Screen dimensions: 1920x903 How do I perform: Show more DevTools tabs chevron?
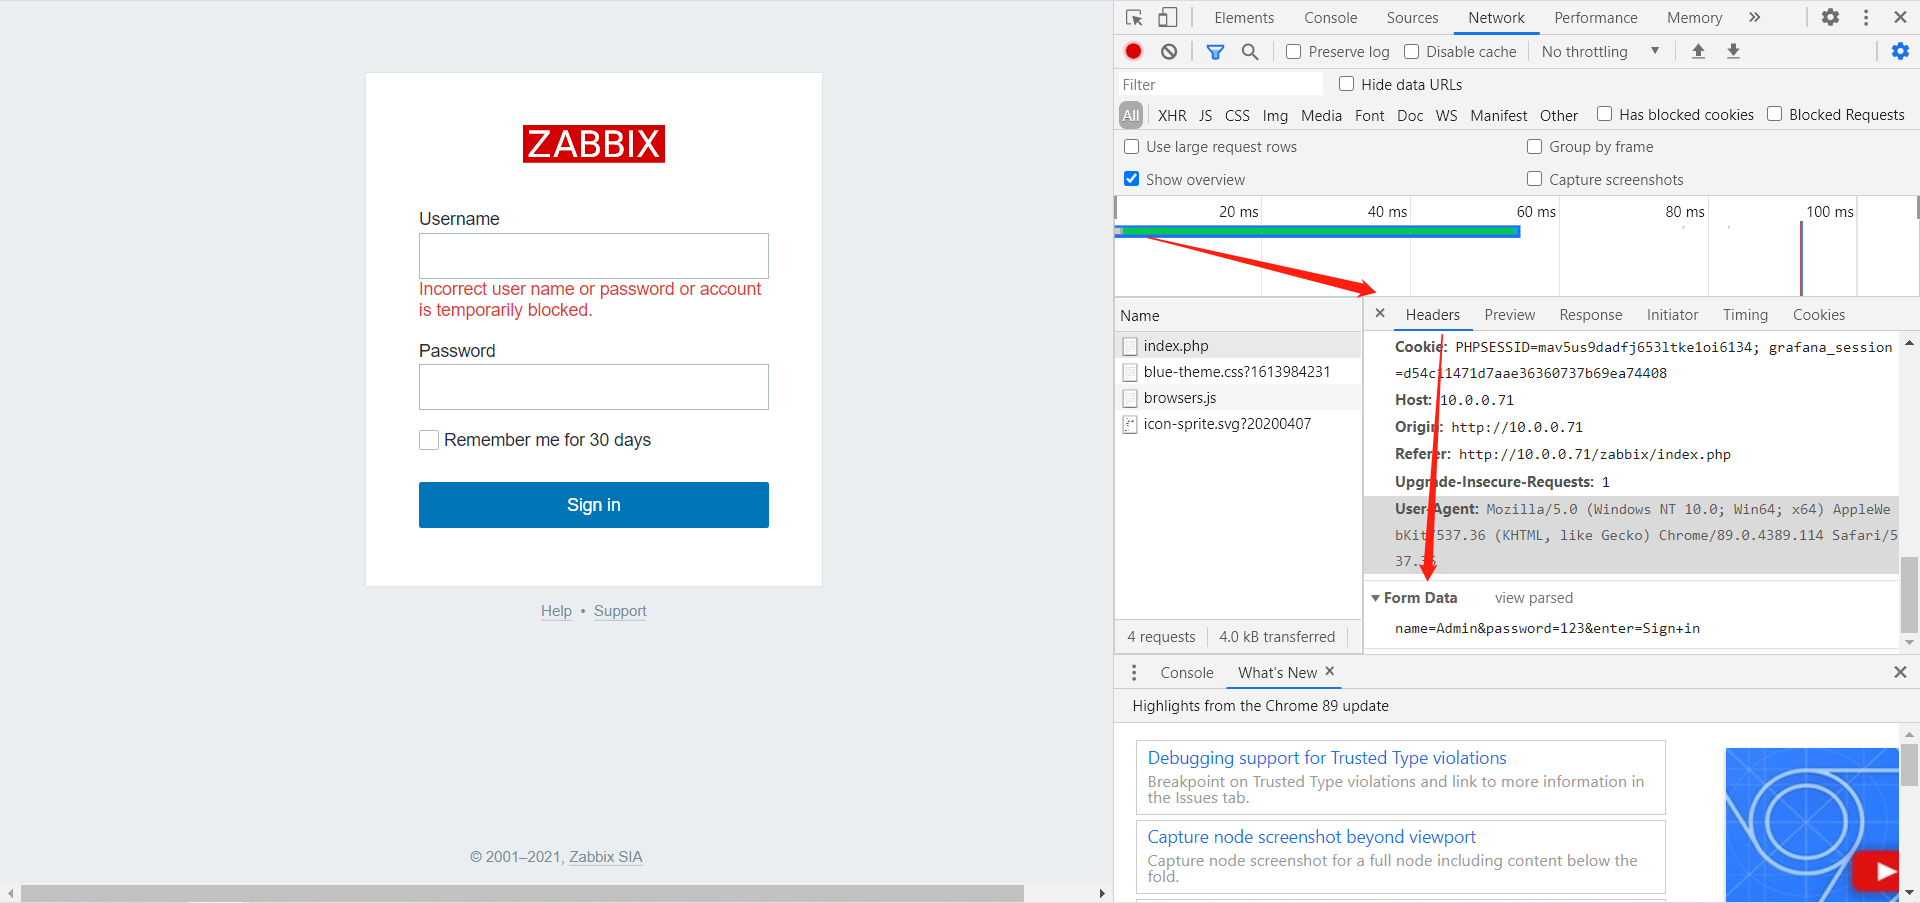tap(1754, 18)
